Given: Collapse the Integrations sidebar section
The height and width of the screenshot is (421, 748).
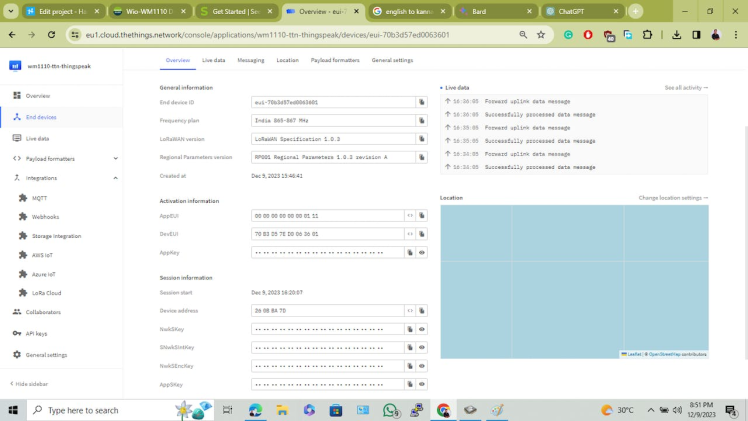Looking at the screenshot, I should coord(116,178).
